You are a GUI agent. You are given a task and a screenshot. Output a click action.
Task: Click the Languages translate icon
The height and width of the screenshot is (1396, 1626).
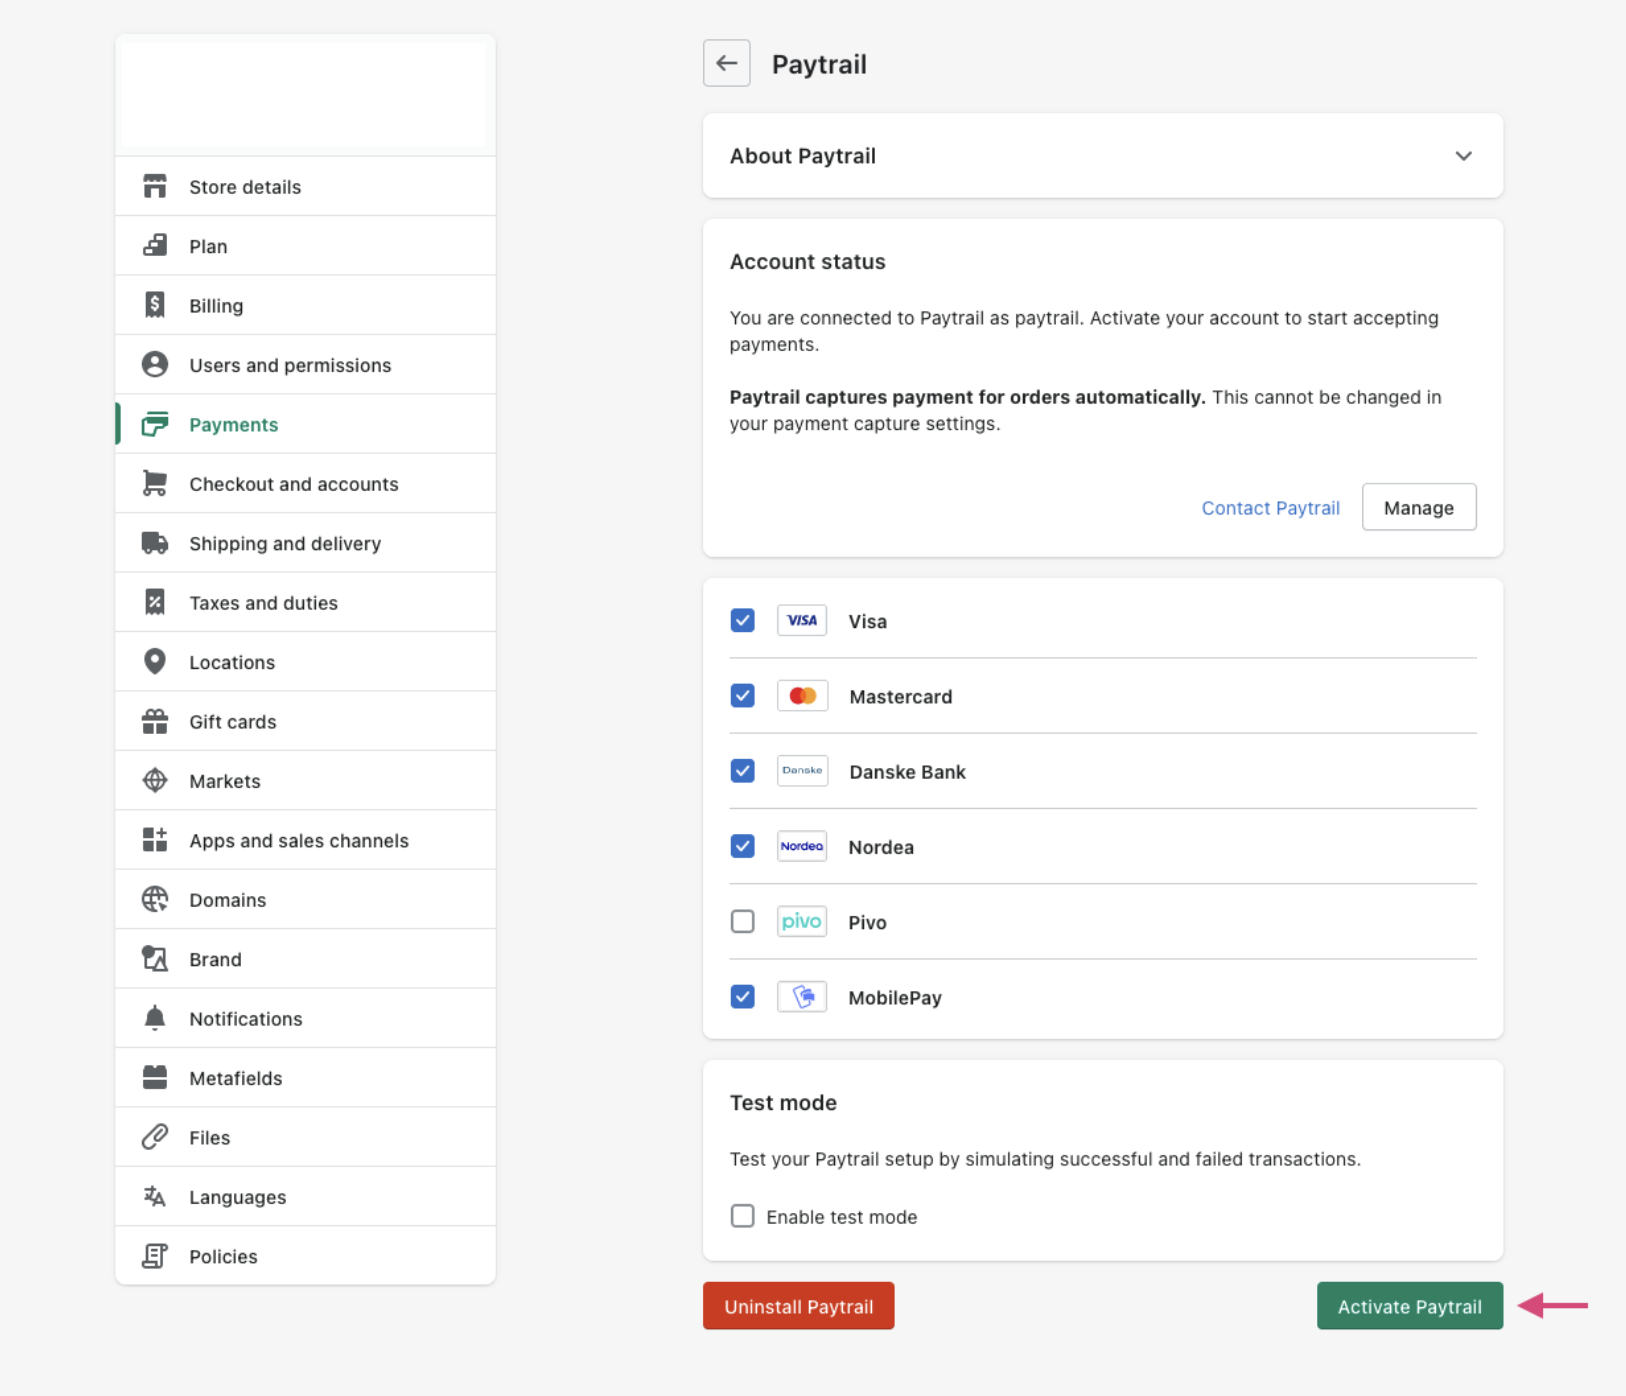pos(155,1196)
